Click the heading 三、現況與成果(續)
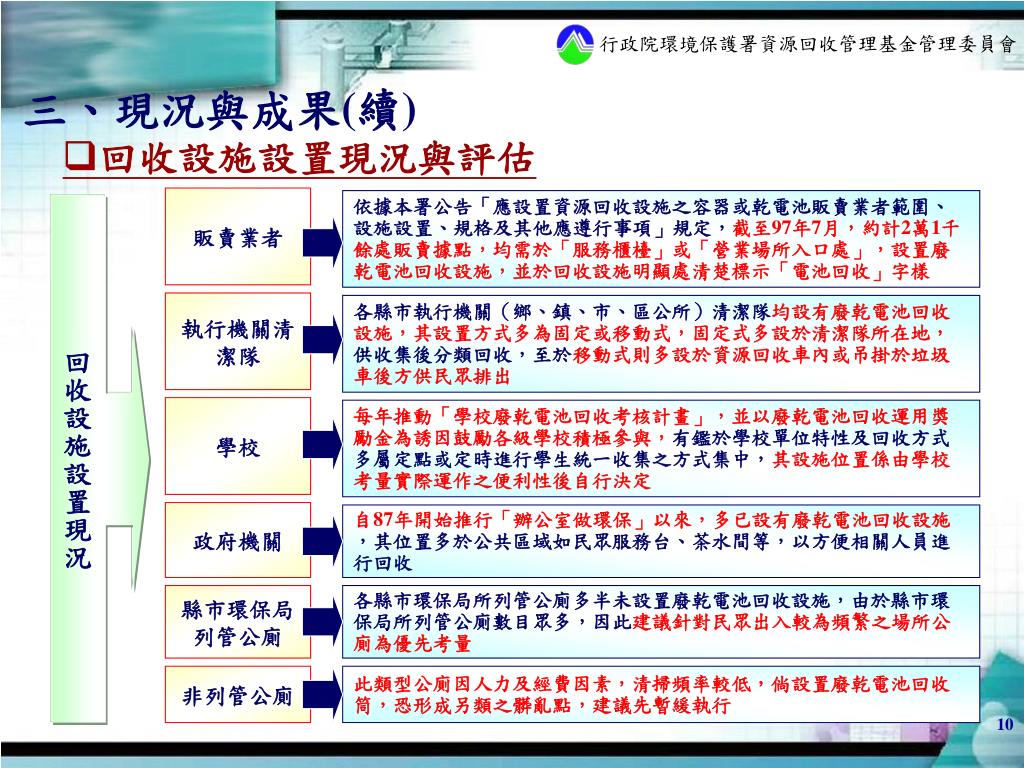This screenshot has height=768, width=1024. 221,111
